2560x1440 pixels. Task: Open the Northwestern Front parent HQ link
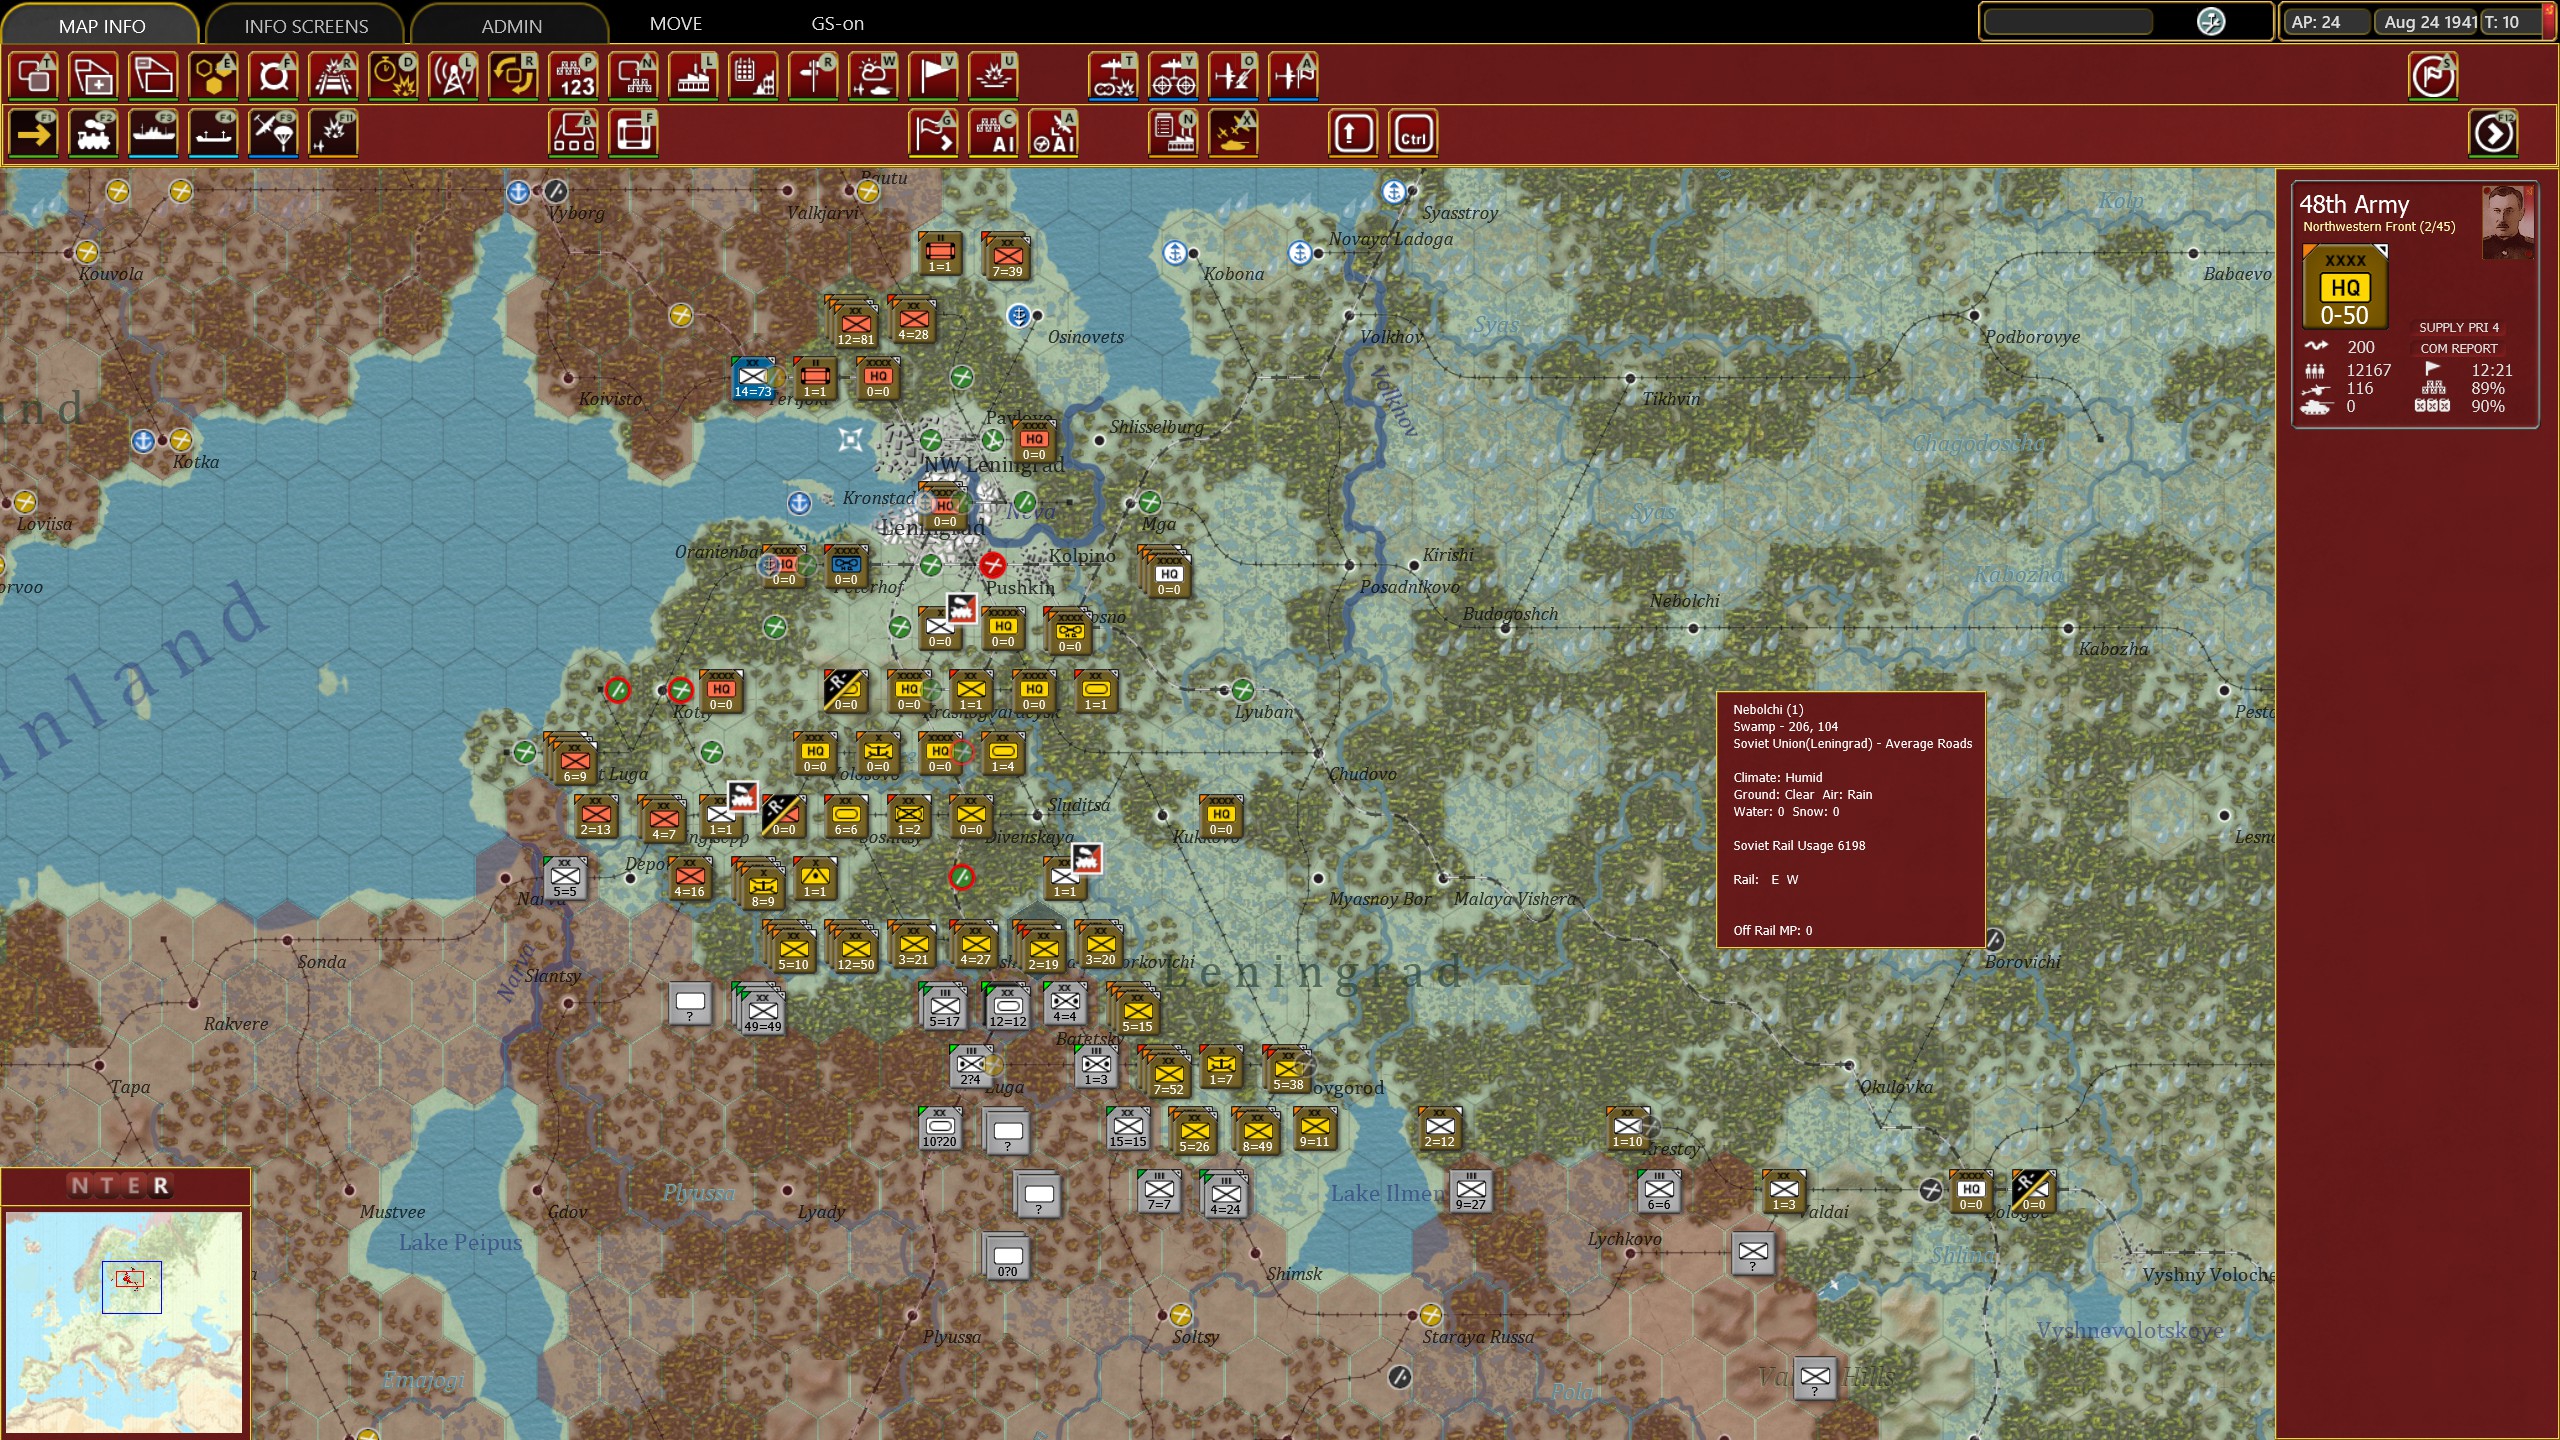tap(2378, 227)
